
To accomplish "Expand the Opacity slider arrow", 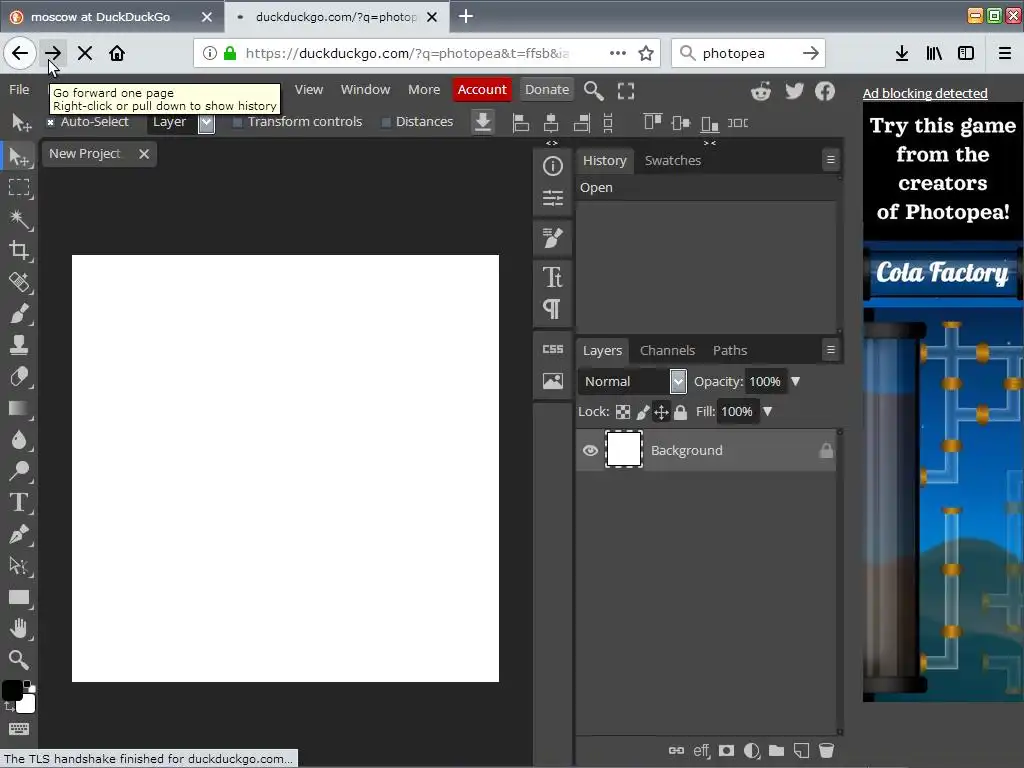I will point(795,381).
